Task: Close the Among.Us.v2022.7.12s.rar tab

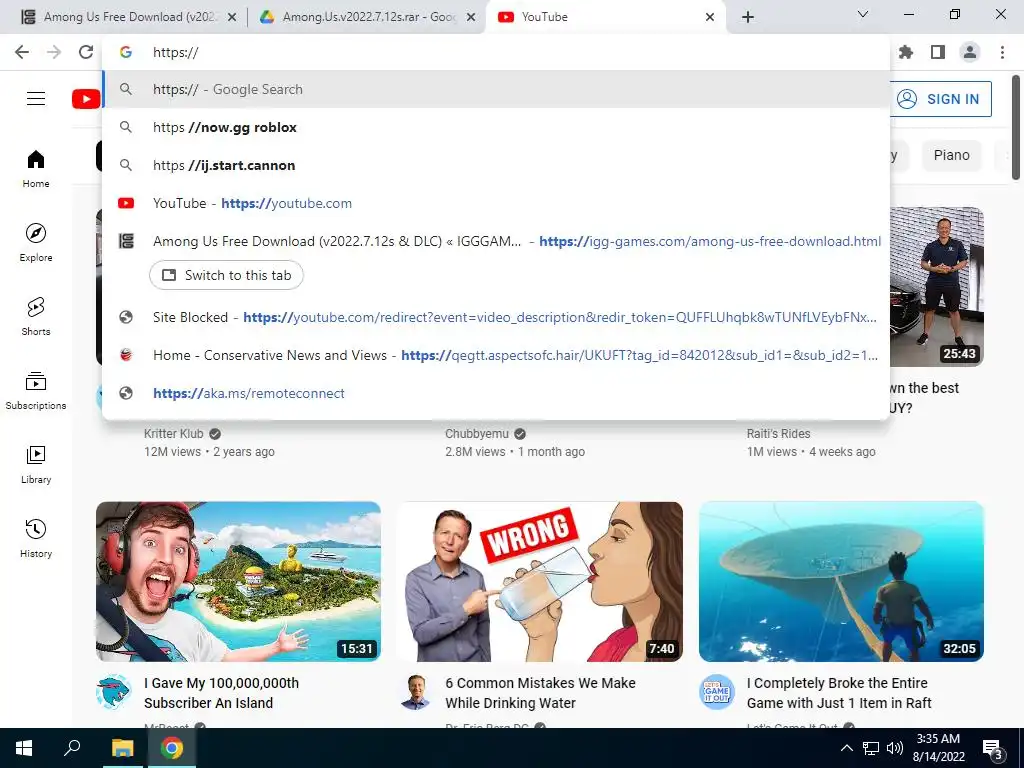Action: [x=471, y=18]
